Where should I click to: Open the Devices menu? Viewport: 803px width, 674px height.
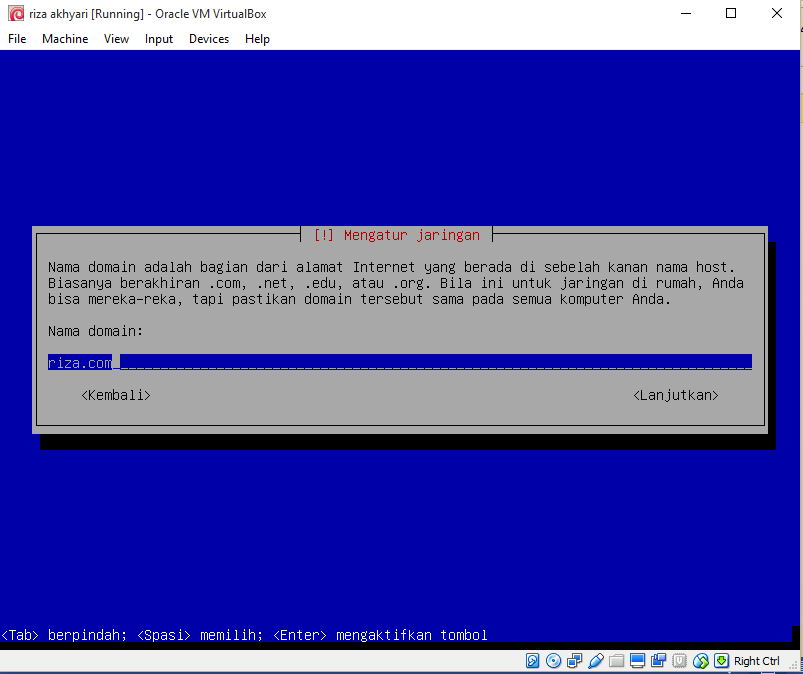tap(209, 39)
